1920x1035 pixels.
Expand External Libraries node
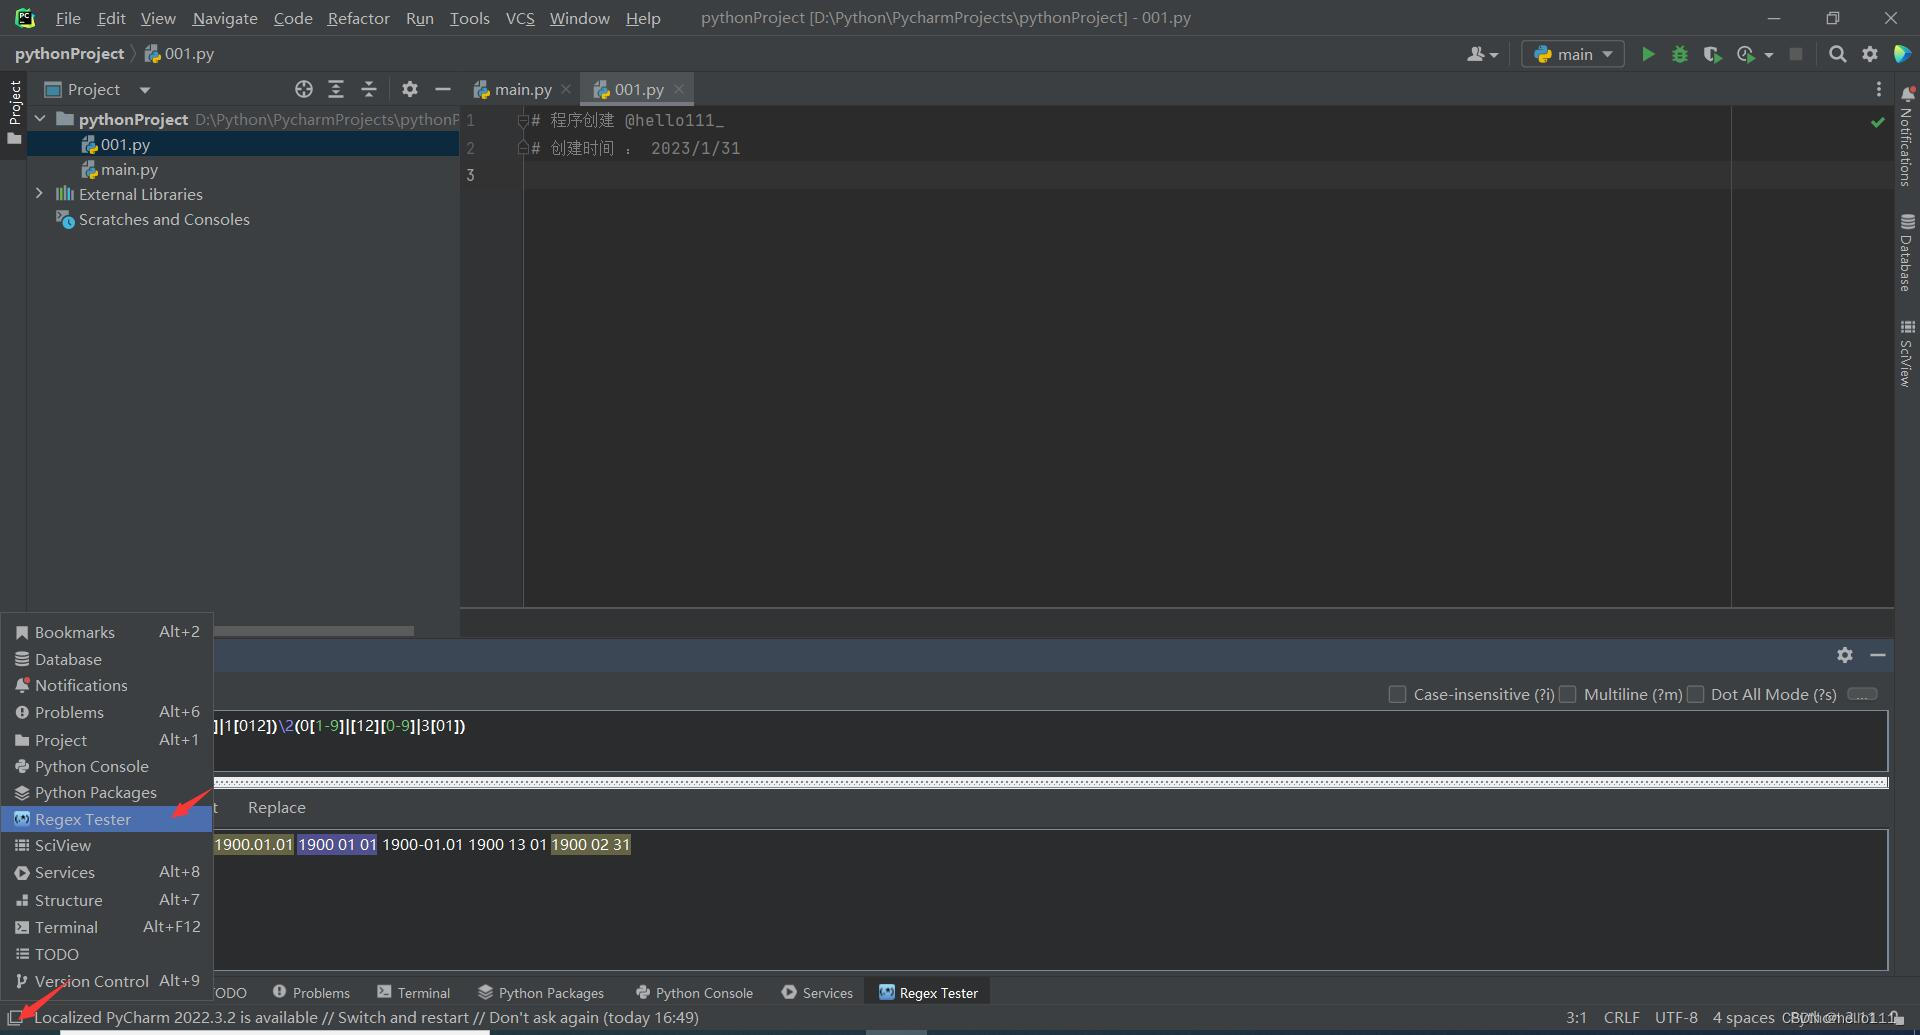click(x=40, y=194)
